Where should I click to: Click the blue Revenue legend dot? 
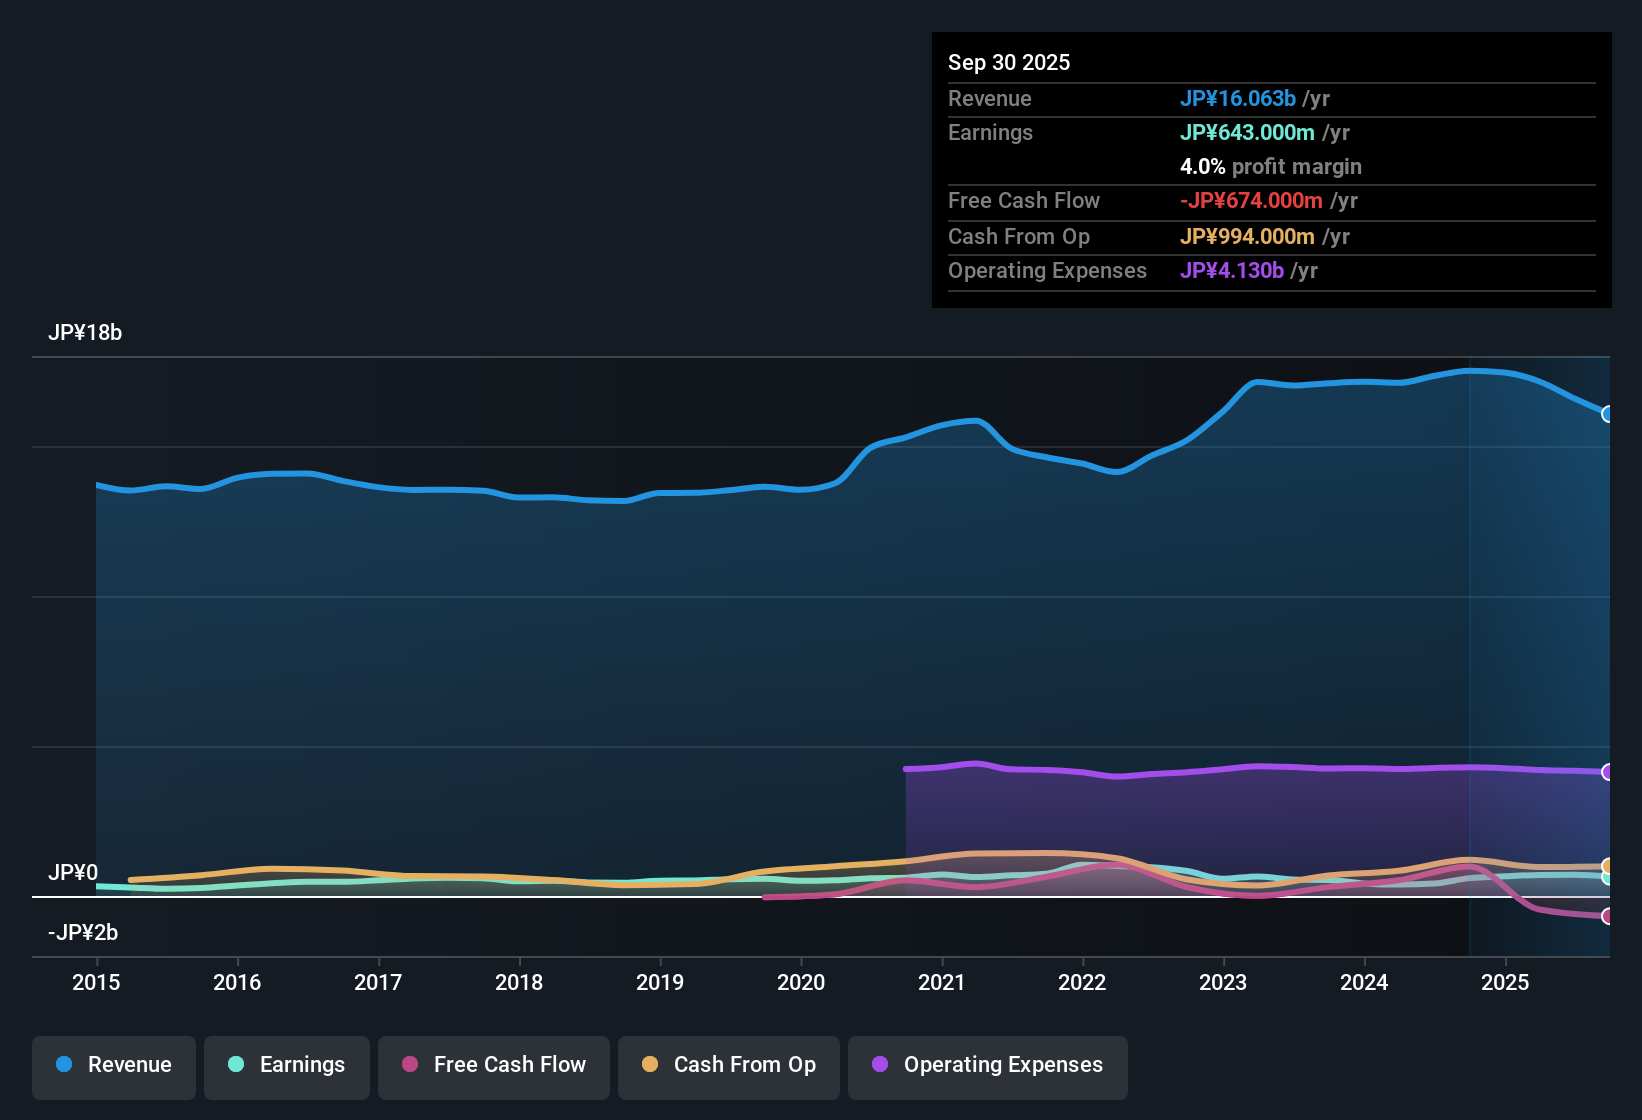tap(64, 1065)
